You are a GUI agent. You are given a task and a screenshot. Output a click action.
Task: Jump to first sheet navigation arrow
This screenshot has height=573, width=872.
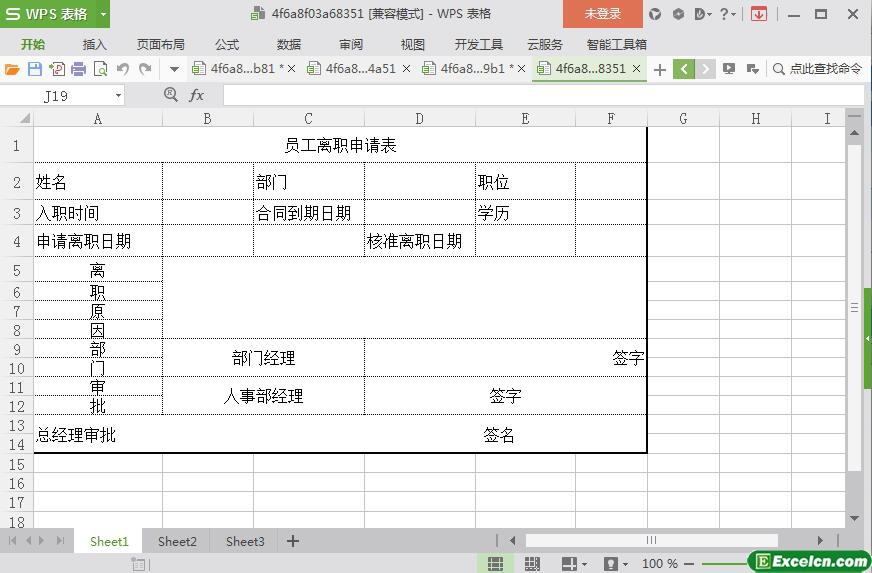pos(12,541)
